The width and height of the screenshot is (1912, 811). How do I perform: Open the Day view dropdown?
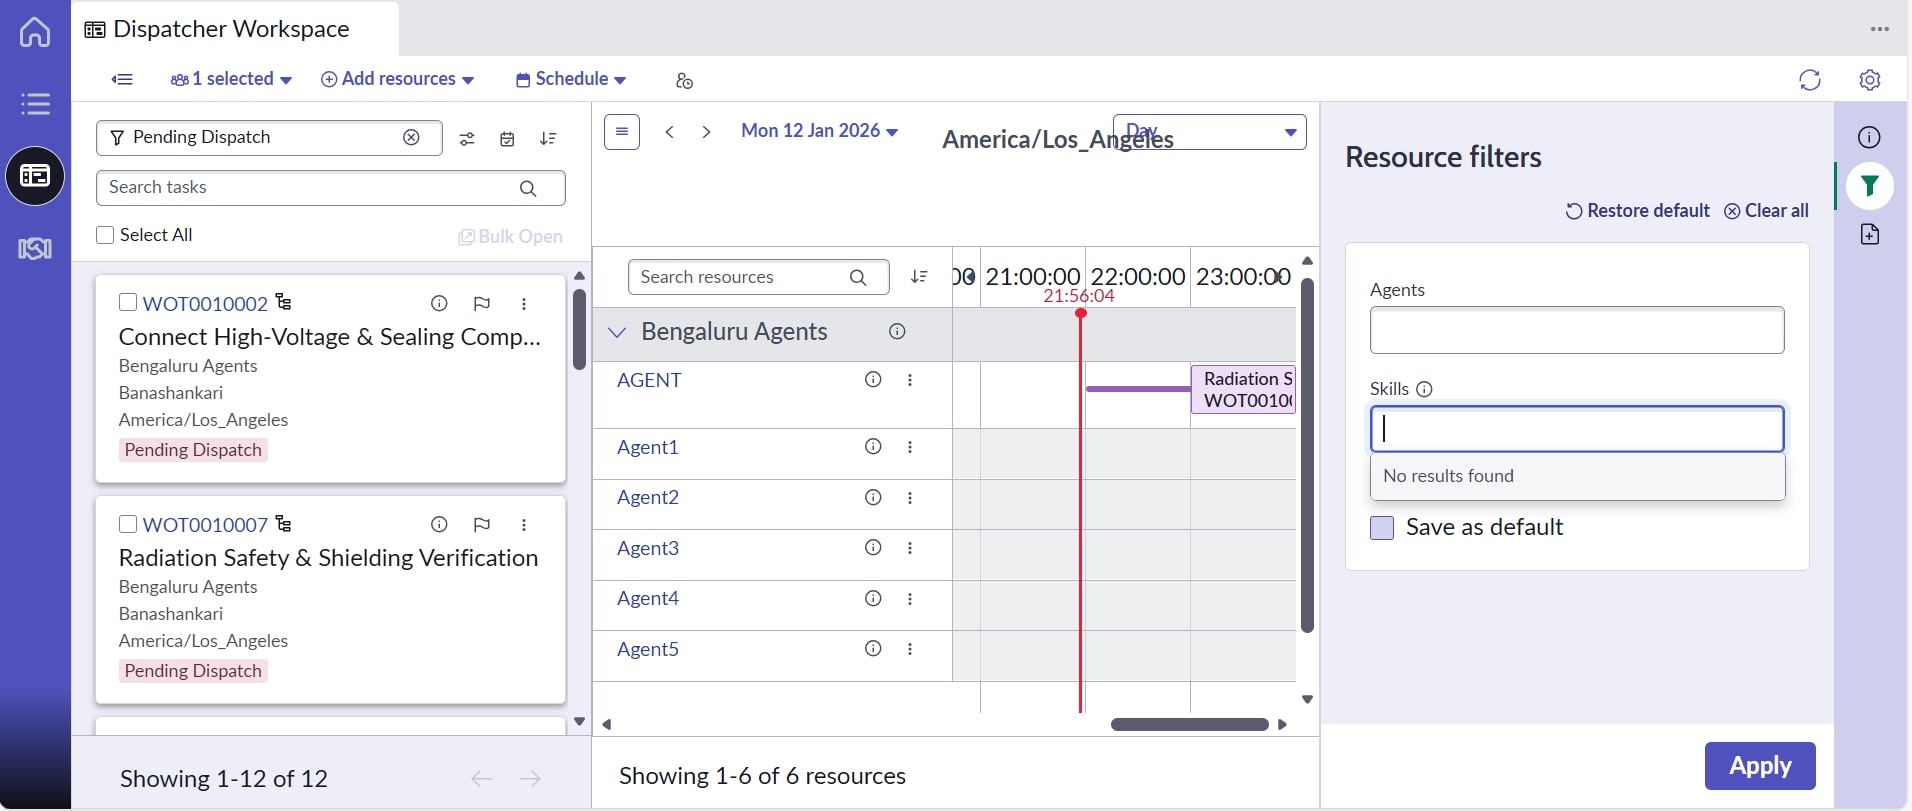tap(1210, 132)
